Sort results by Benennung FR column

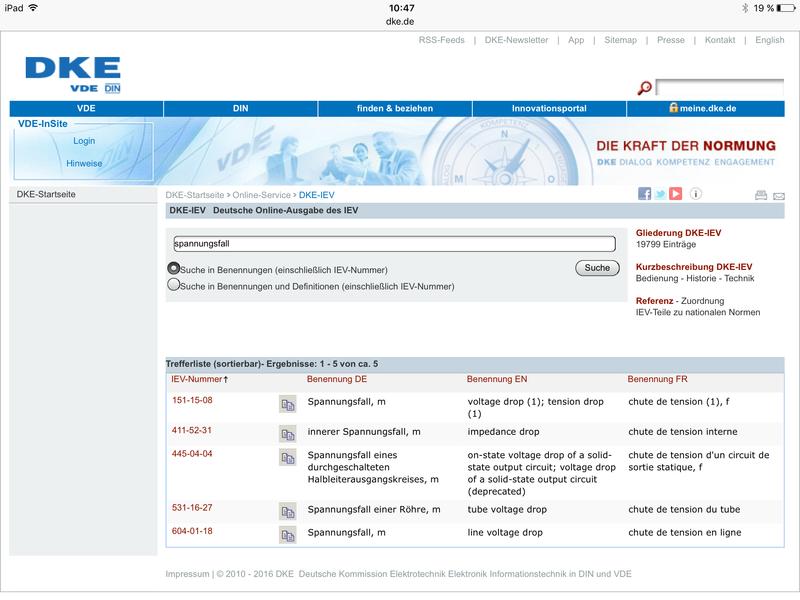(x=658, y=380)
